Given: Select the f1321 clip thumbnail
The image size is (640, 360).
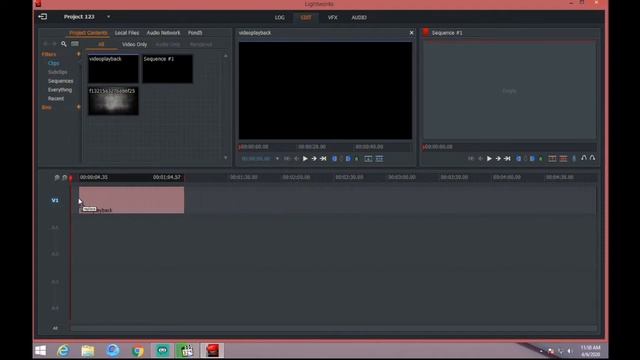Looking at the screenshot, I should tap(113, 101).
